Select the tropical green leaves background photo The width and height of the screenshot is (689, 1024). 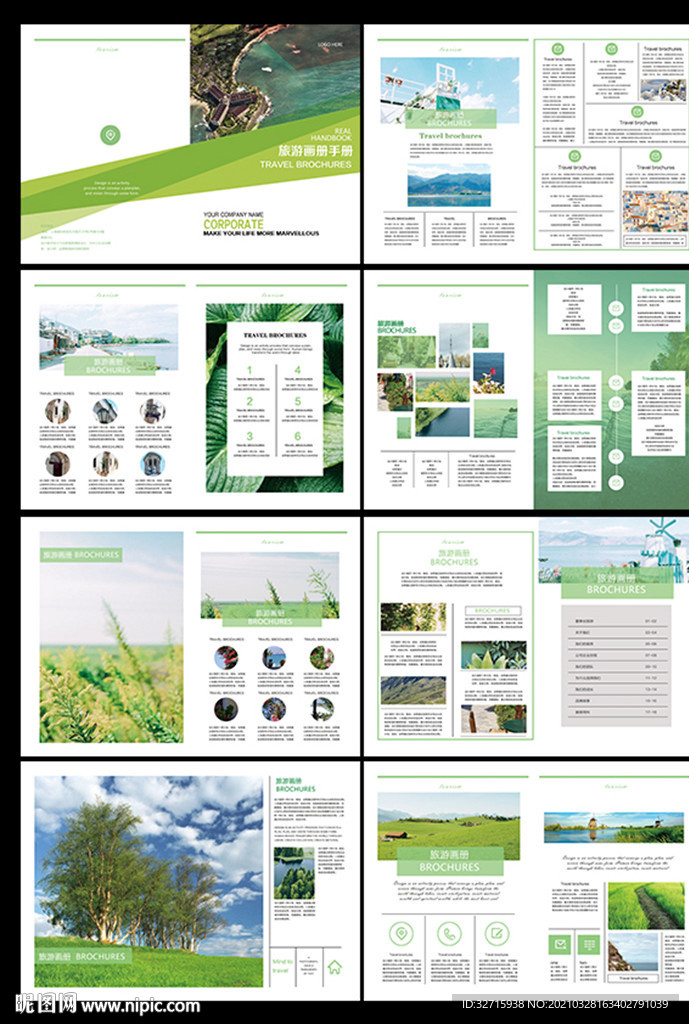274,398
